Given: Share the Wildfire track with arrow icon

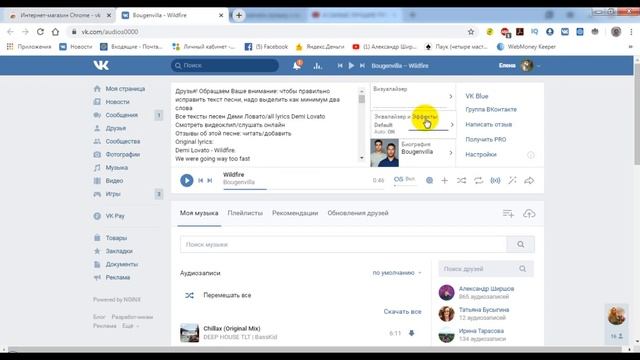Looking at the screenshot, I should point(529,180).
